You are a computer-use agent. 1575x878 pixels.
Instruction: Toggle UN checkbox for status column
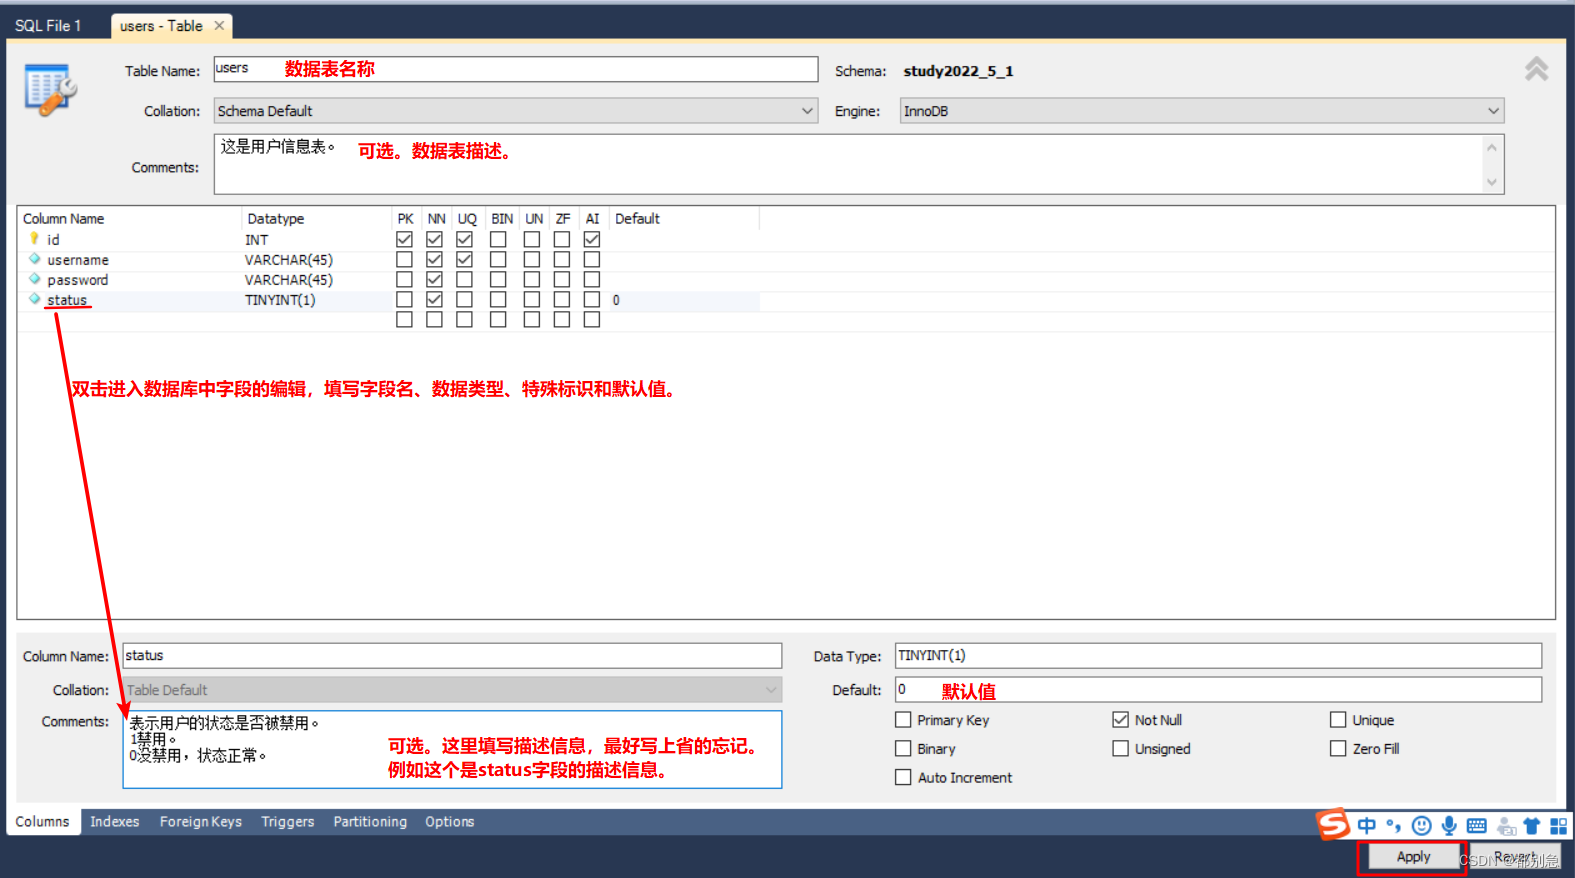pyautogui.click(x=532, y=299)
